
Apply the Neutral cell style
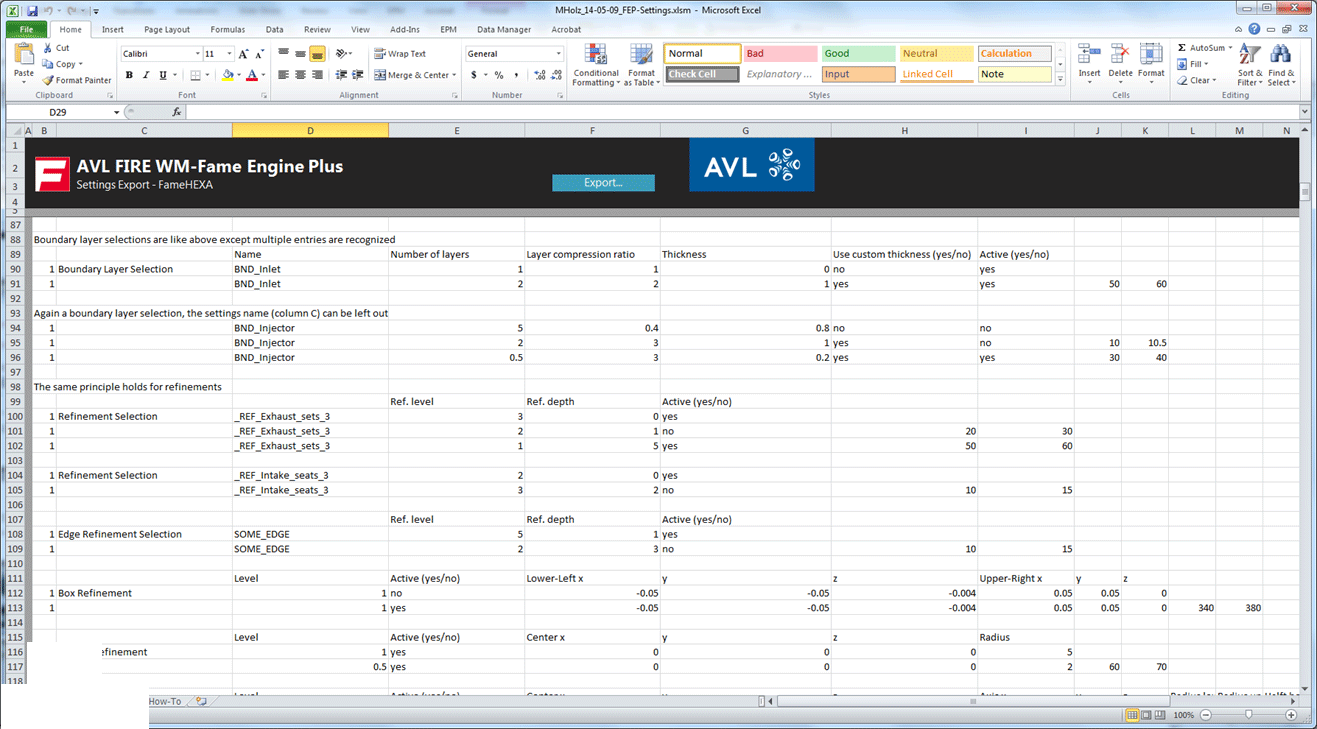click(x=936, y=54)
